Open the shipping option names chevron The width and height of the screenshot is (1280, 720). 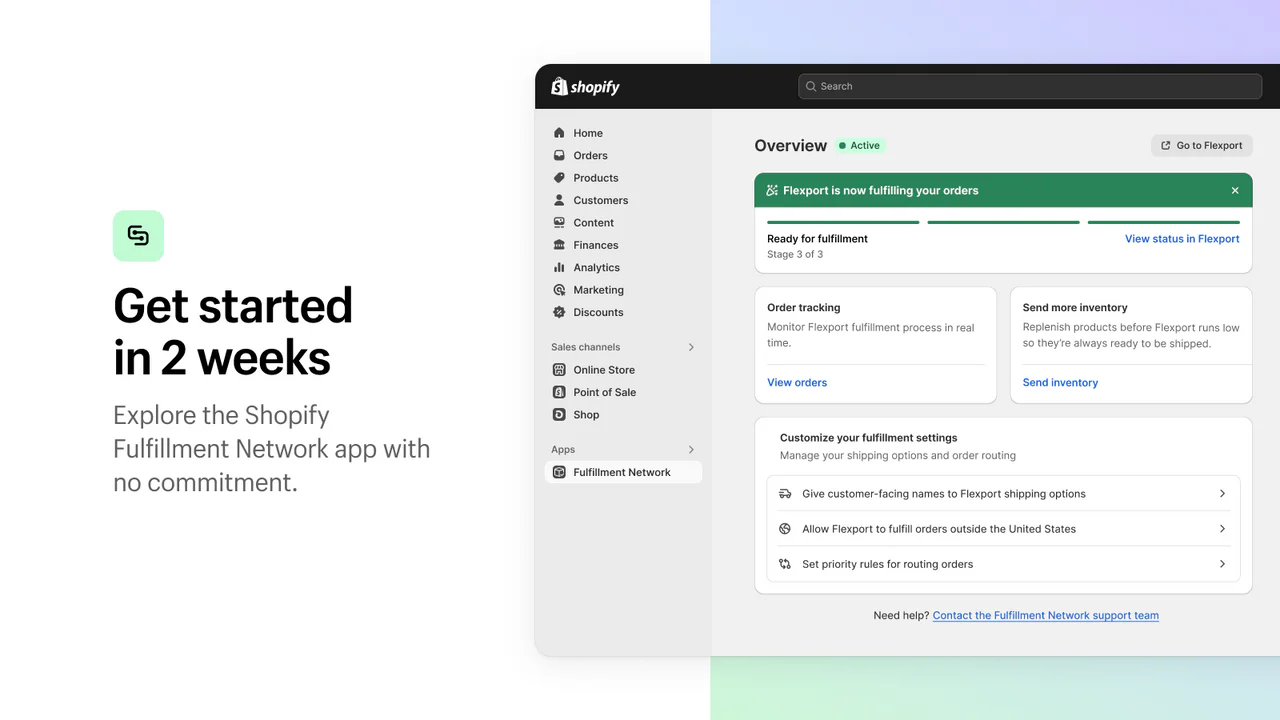[x=1222, y=494]
